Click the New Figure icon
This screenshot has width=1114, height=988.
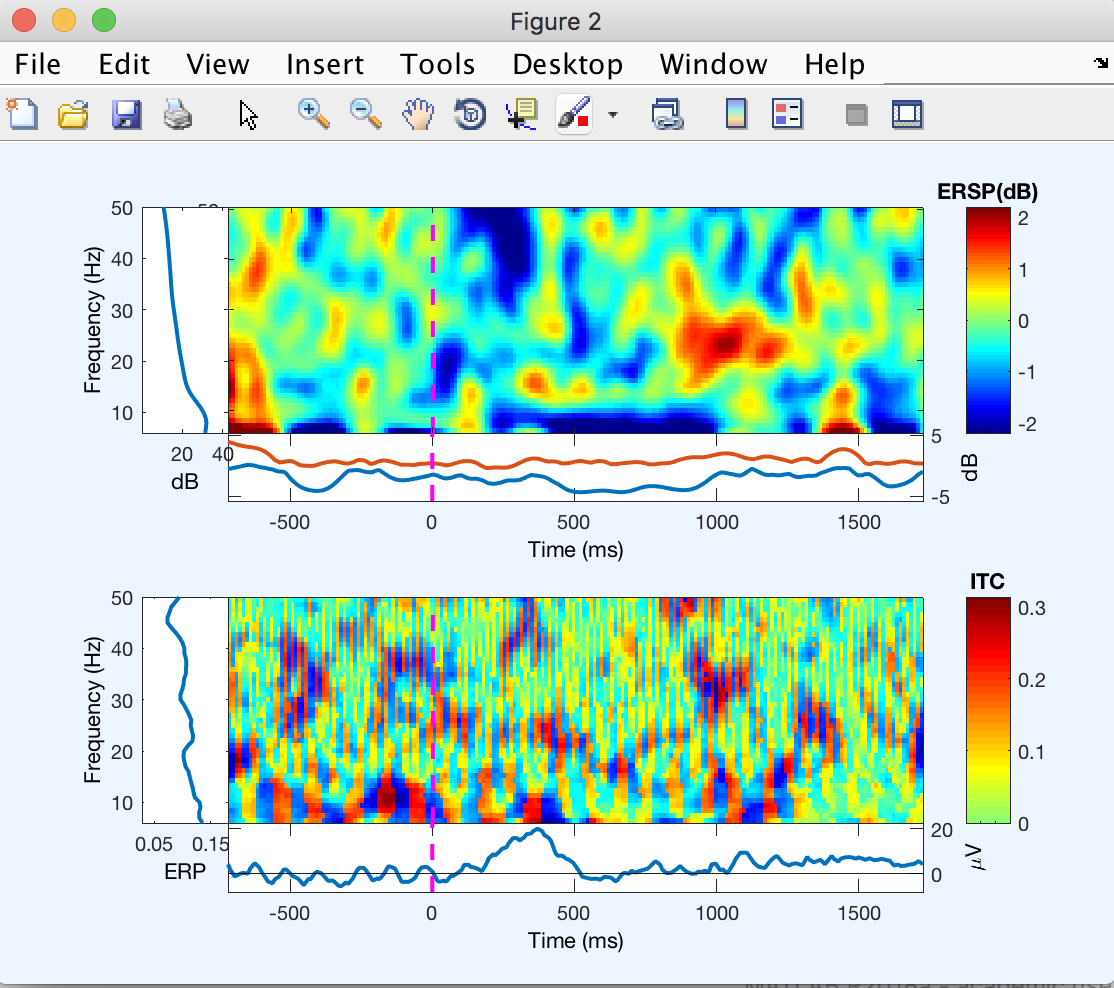[22, 114]
